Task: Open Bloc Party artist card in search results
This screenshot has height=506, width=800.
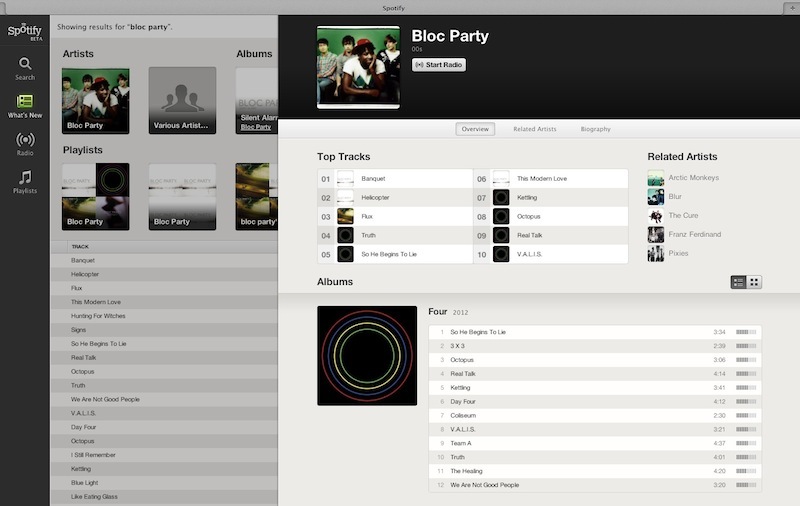Action: 95,100
